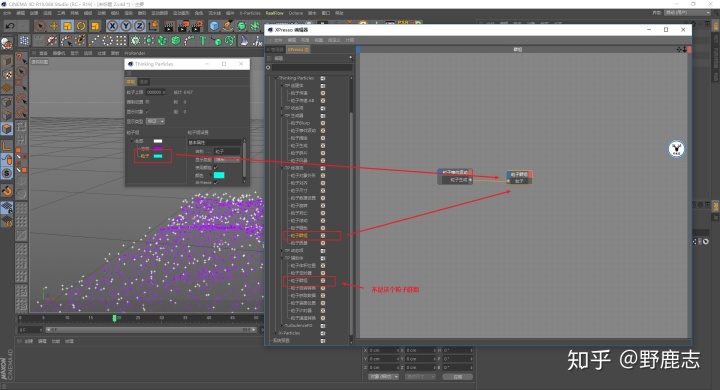Image resolution: width=720 pixels, height=390 pixels.
Task: Open the RealFlow menu
Action: click(275, 13)
